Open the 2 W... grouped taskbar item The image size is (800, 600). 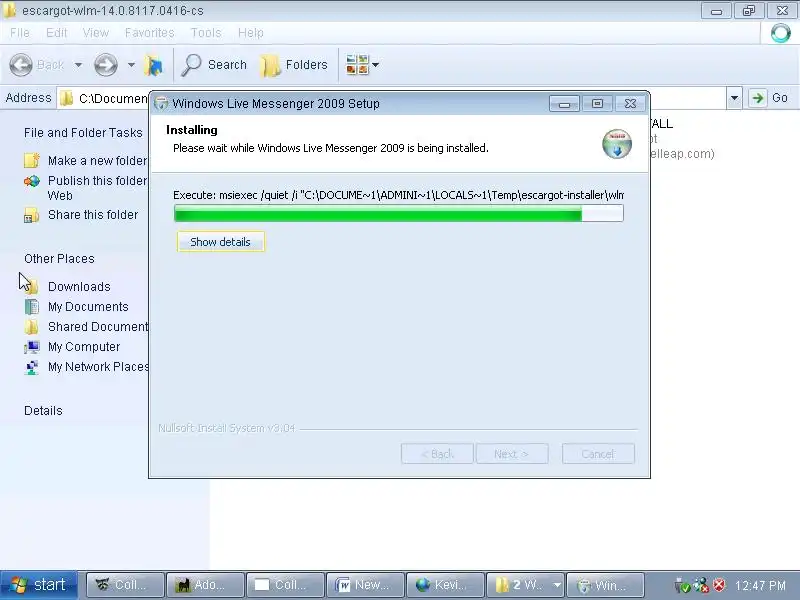point(526,585)
